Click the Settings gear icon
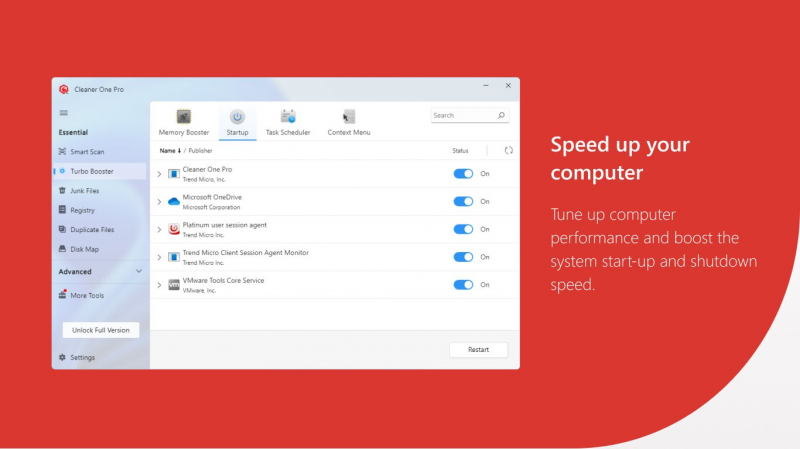 [x=62, y=357]
